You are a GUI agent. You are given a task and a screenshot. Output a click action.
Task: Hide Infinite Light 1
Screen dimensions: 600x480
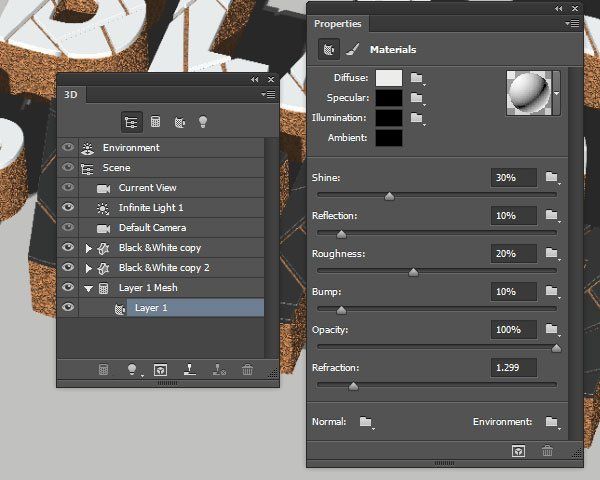[68, 207]
